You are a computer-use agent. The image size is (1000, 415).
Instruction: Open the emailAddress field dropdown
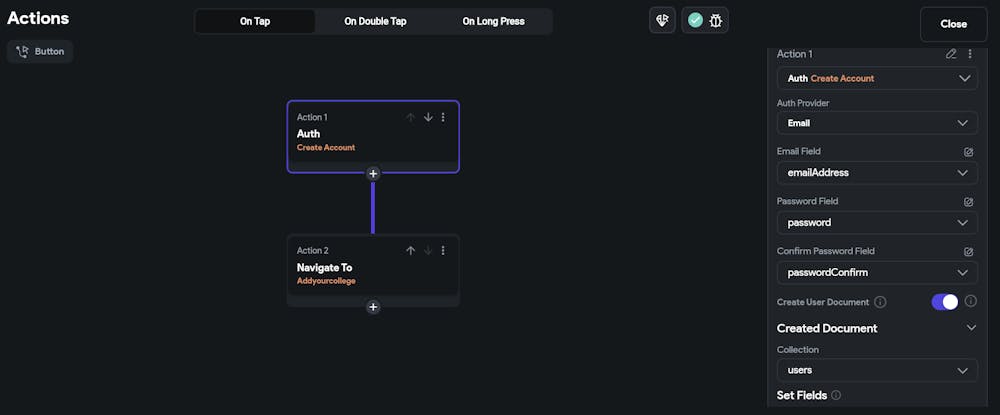(877, 173)
